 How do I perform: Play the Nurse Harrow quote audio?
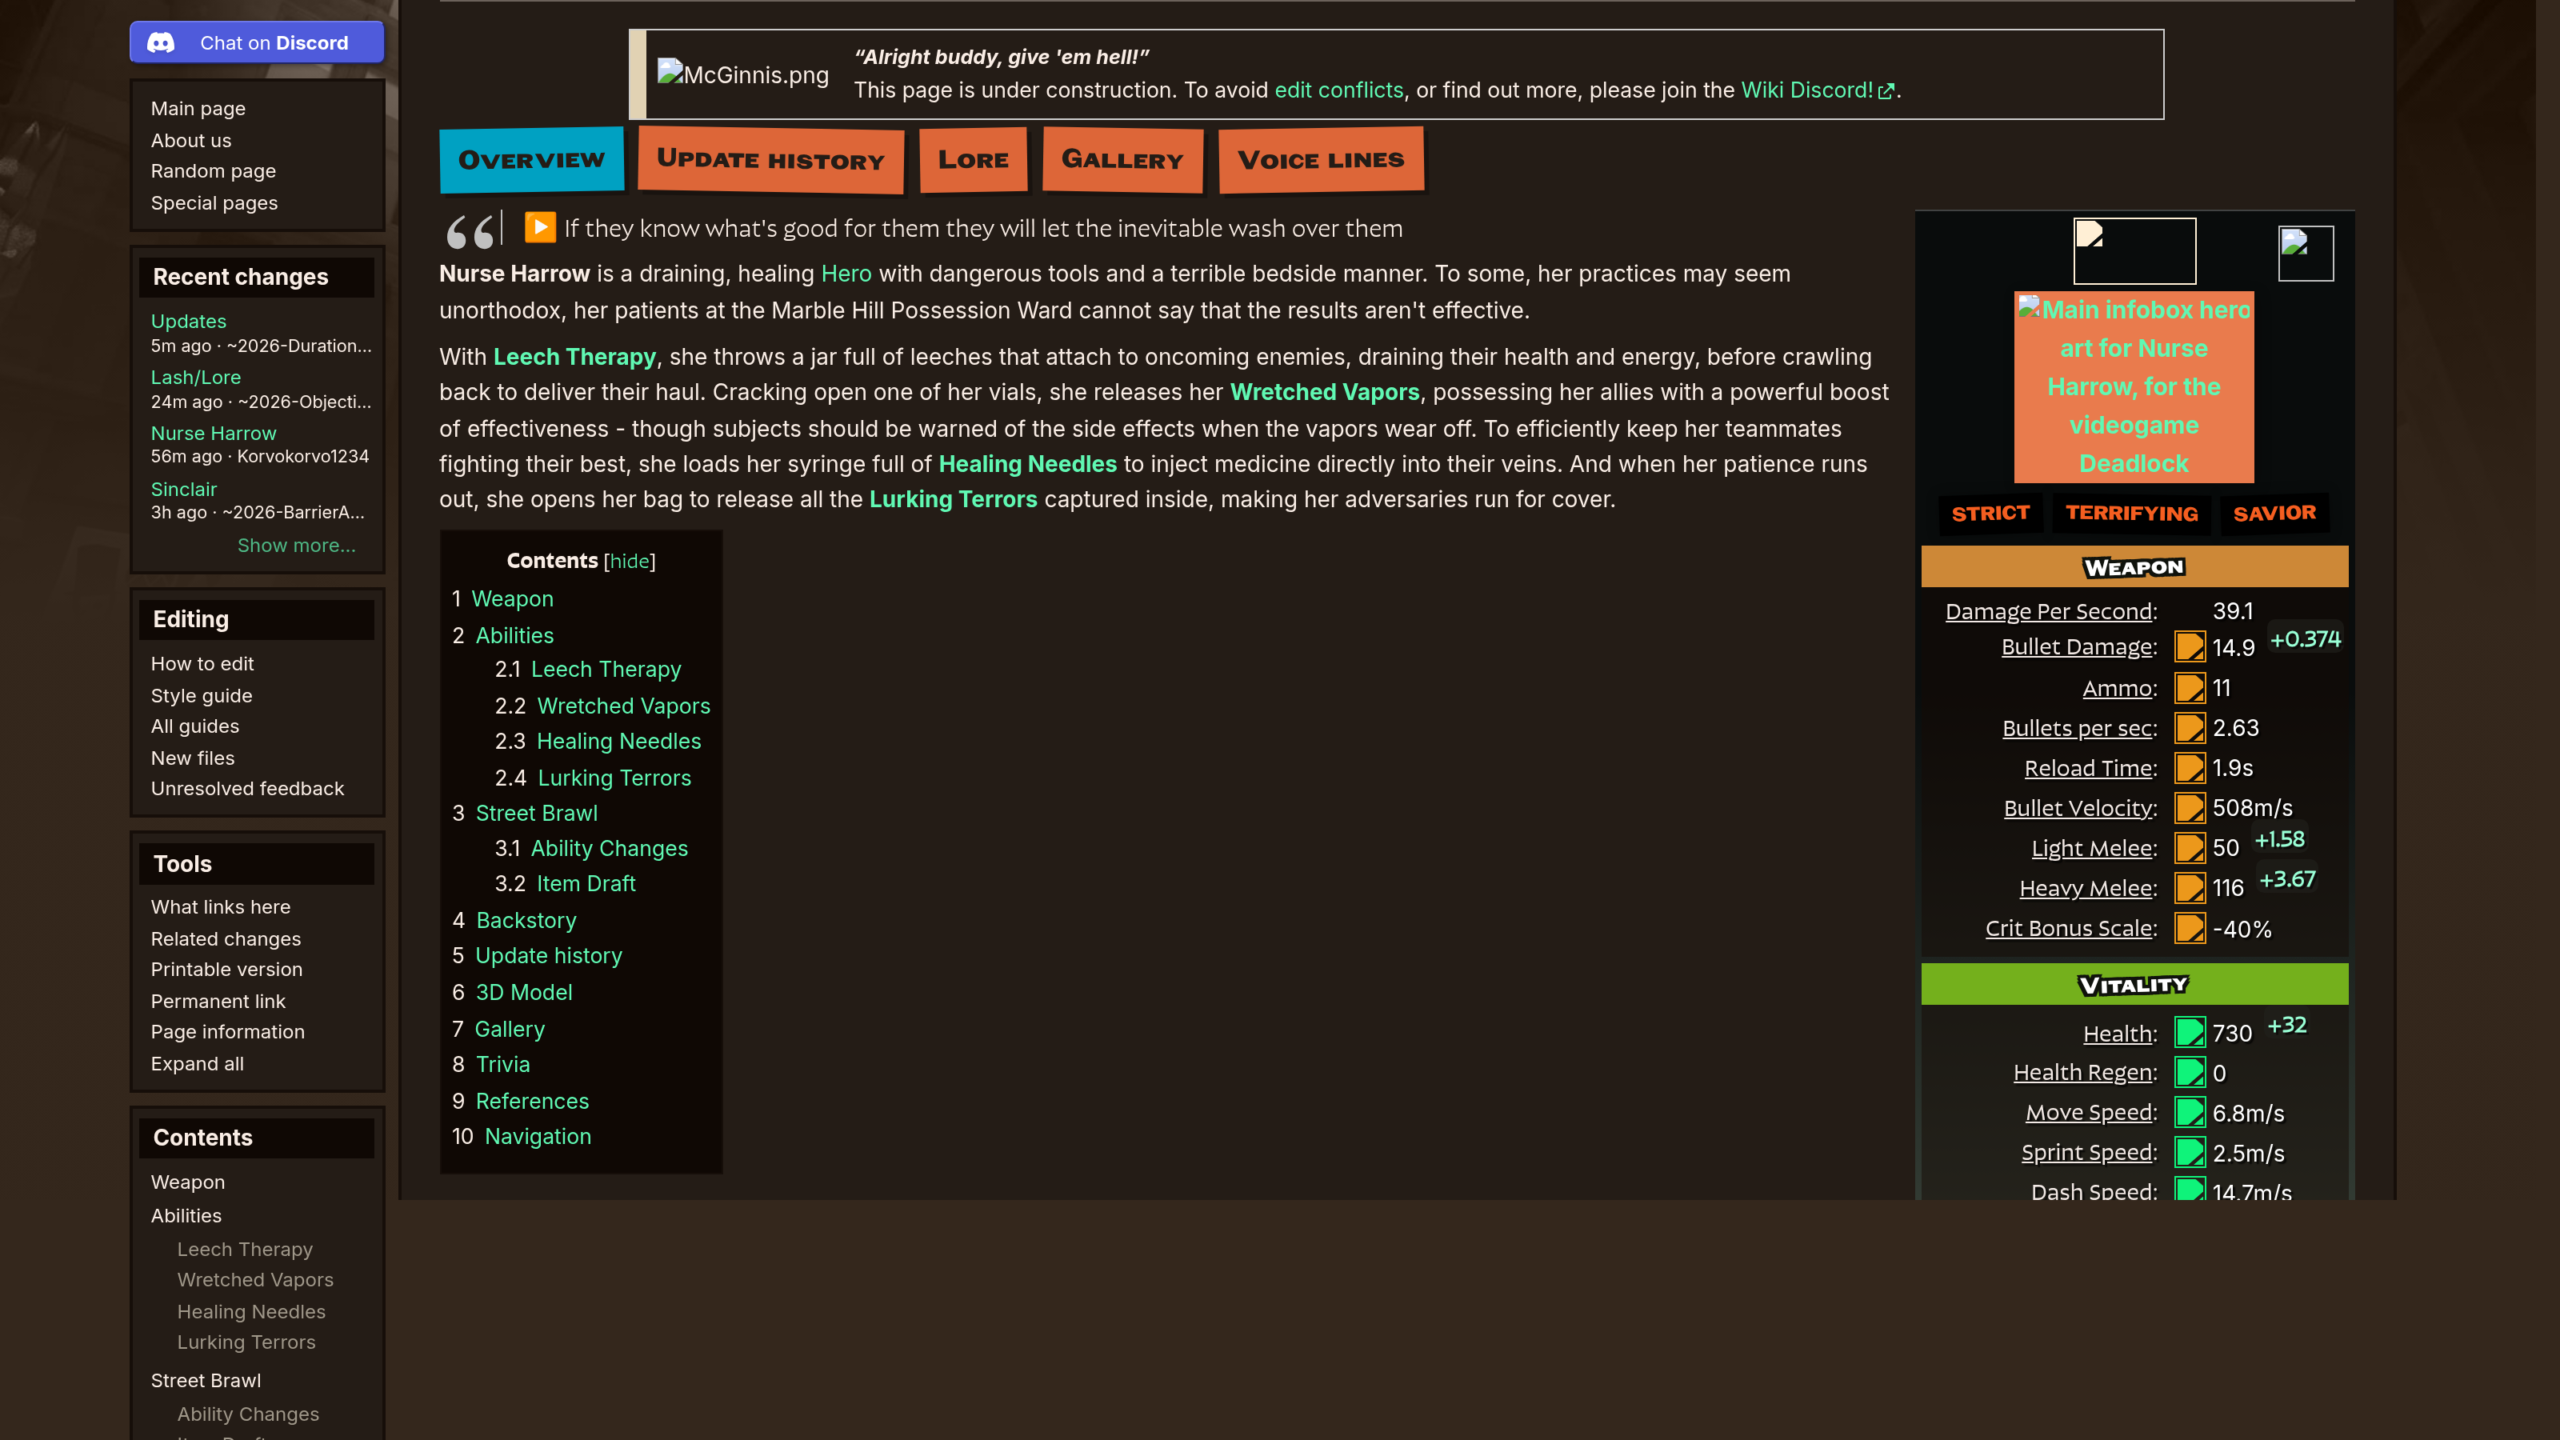pyautogui.click(x=540, y=227)
